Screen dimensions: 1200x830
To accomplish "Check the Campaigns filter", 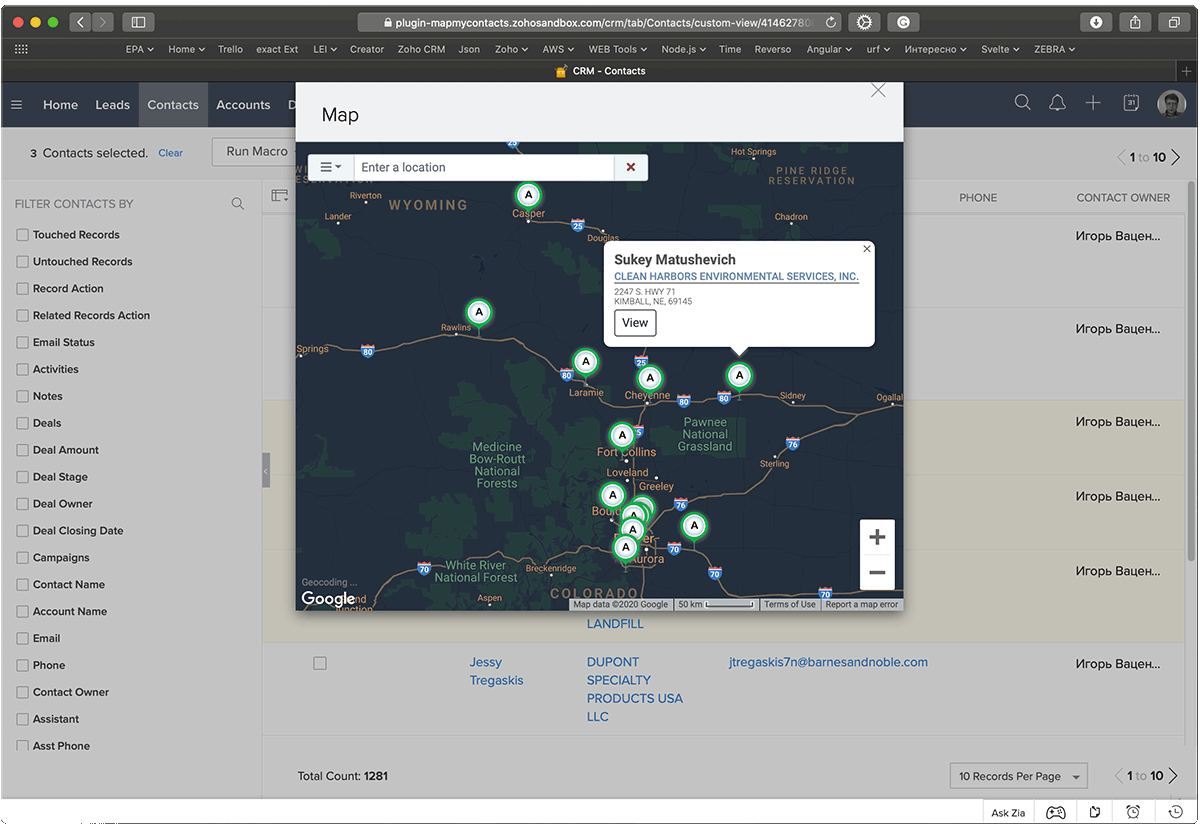I will click(x=22, y=558).
